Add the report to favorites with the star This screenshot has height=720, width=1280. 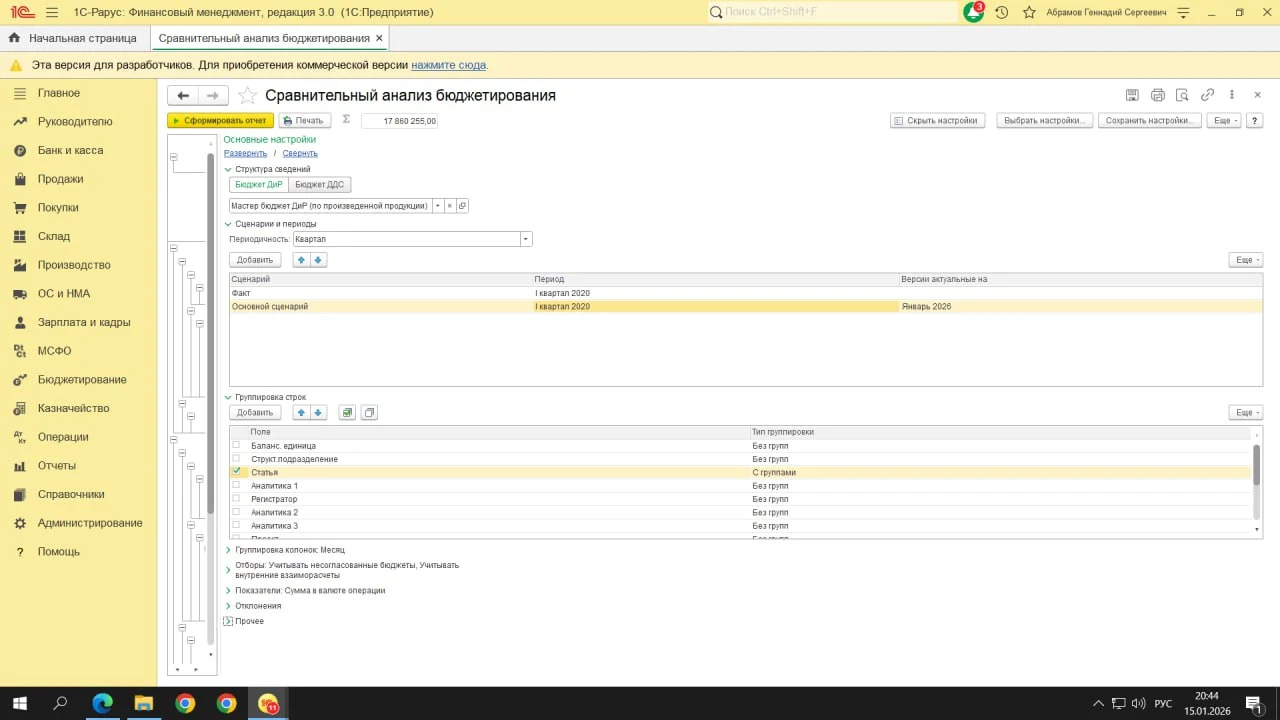[247, 96]
